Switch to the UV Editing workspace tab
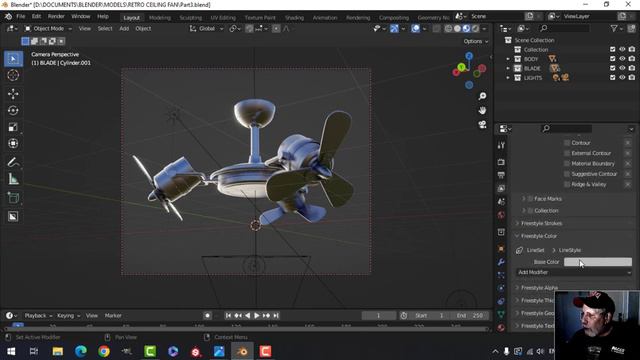The height and width of the screenshot is (360, 640). tap(223, 18)
